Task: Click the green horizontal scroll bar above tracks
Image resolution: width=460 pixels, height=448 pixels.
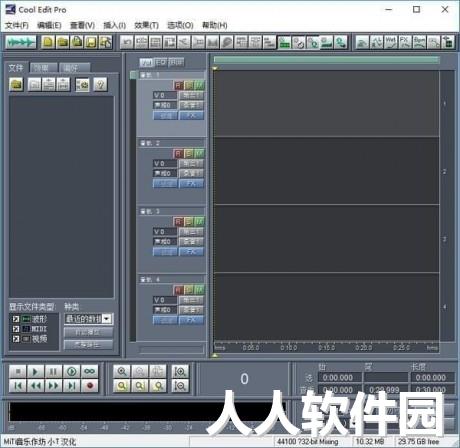Action: click(x=326, y=60)
